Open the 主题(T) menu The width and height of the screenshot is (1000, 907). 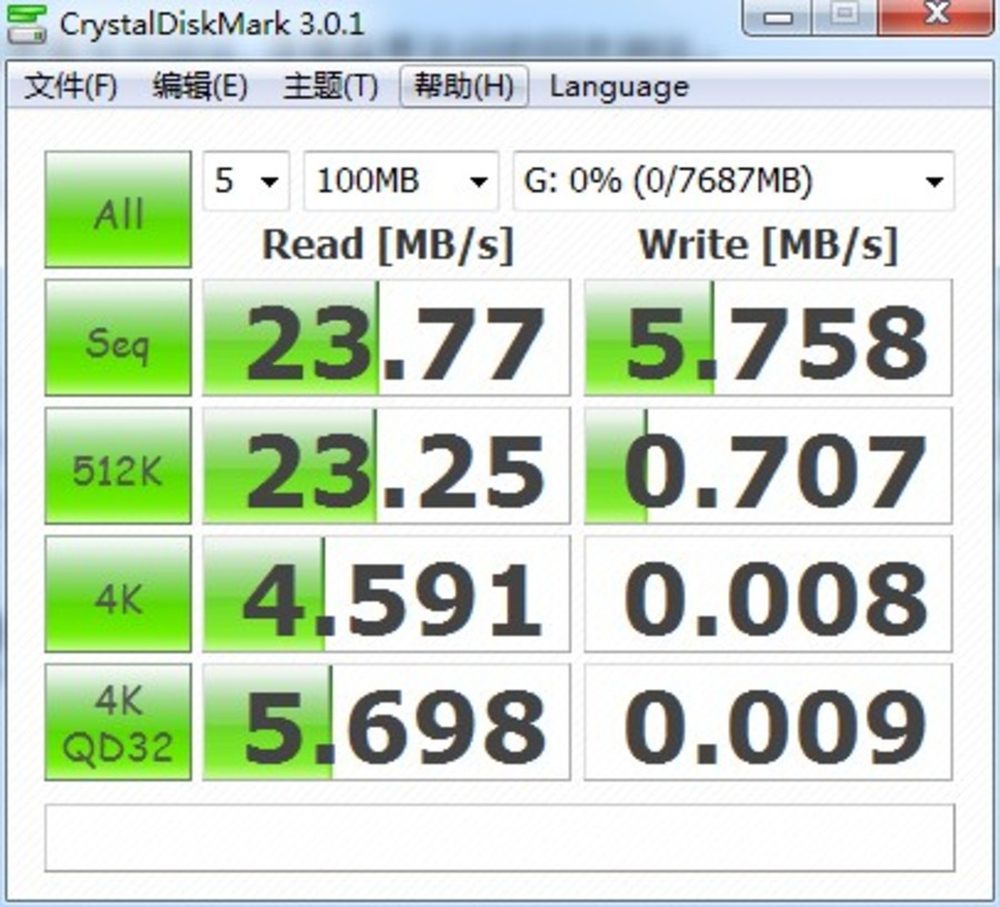pos(330,86)
